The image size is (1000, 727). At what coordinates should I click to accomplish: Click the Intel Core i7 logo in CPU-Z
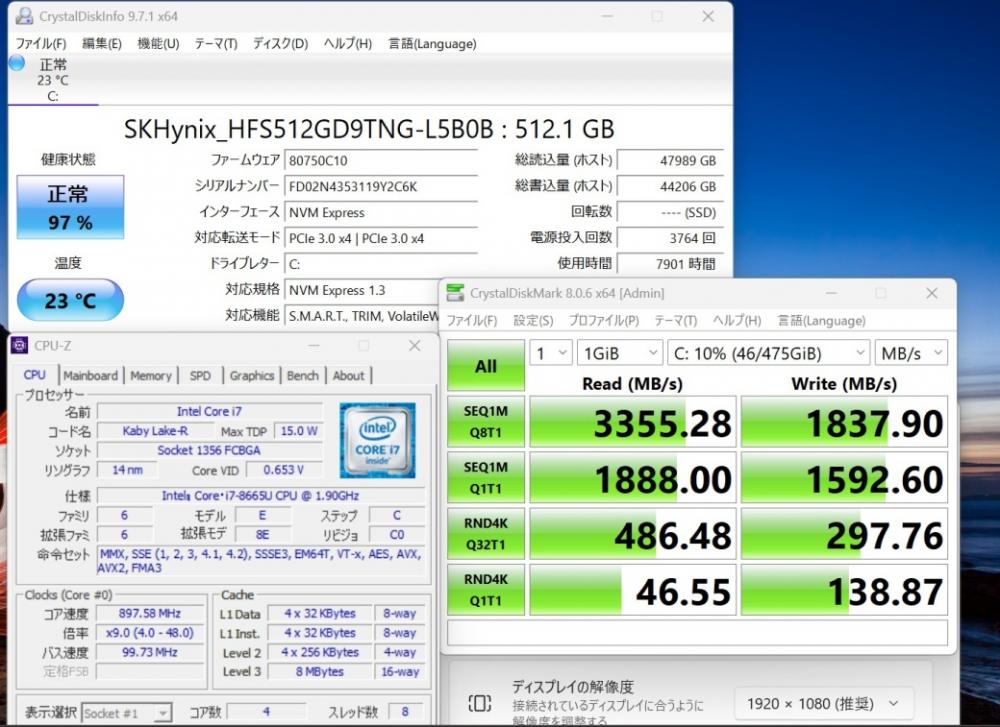tap(378, 440)
